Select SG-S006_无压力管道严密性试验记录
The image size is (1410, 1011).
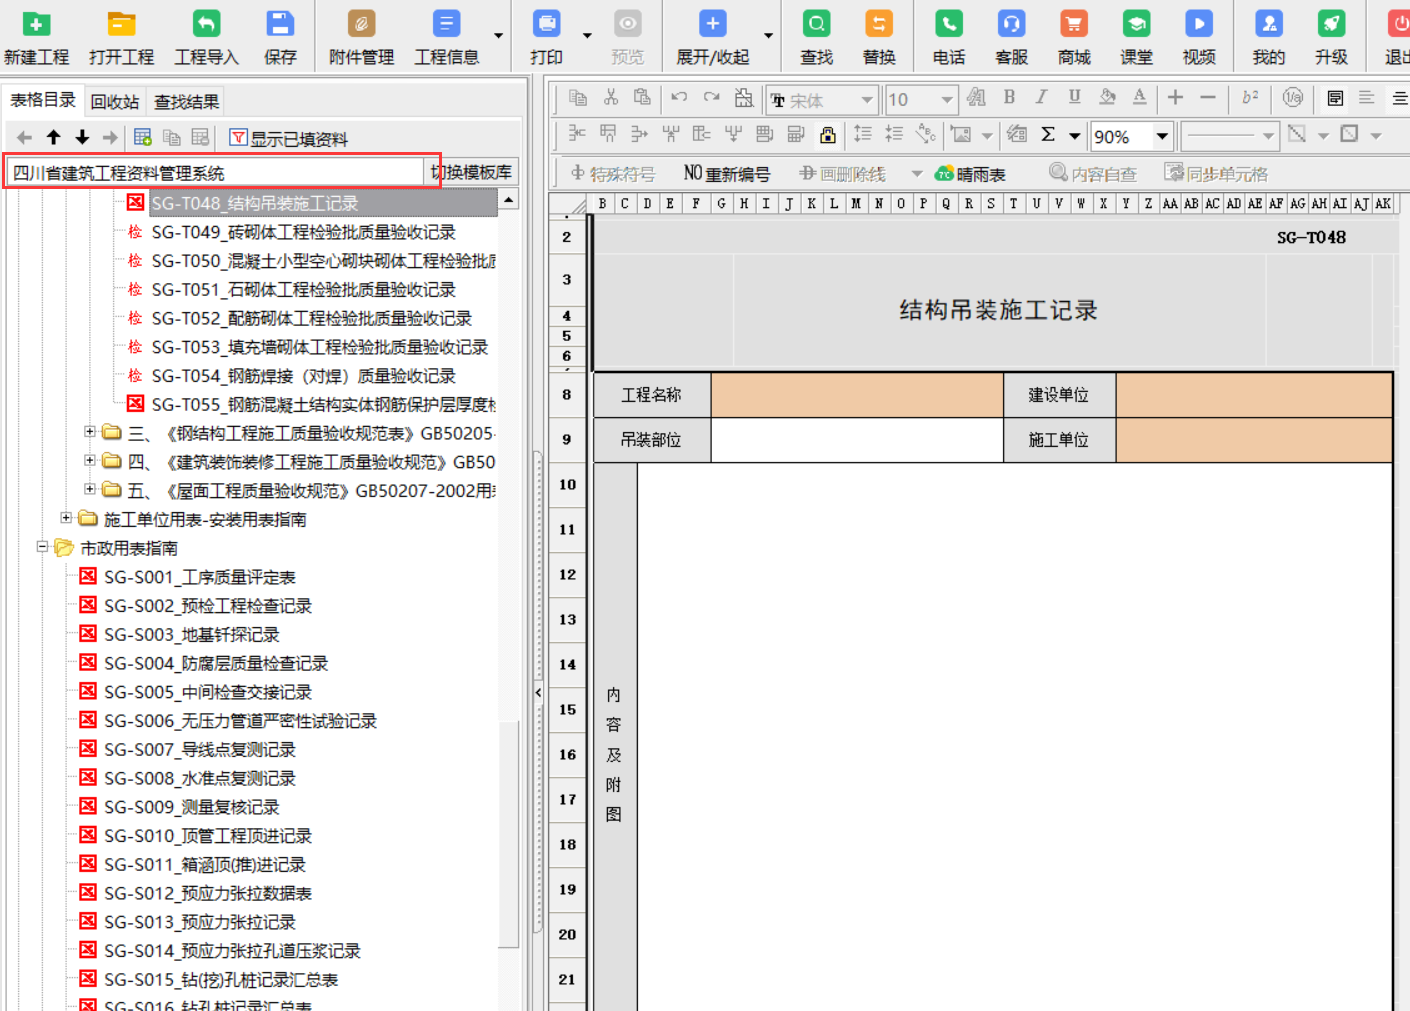[x=240, y=721]
